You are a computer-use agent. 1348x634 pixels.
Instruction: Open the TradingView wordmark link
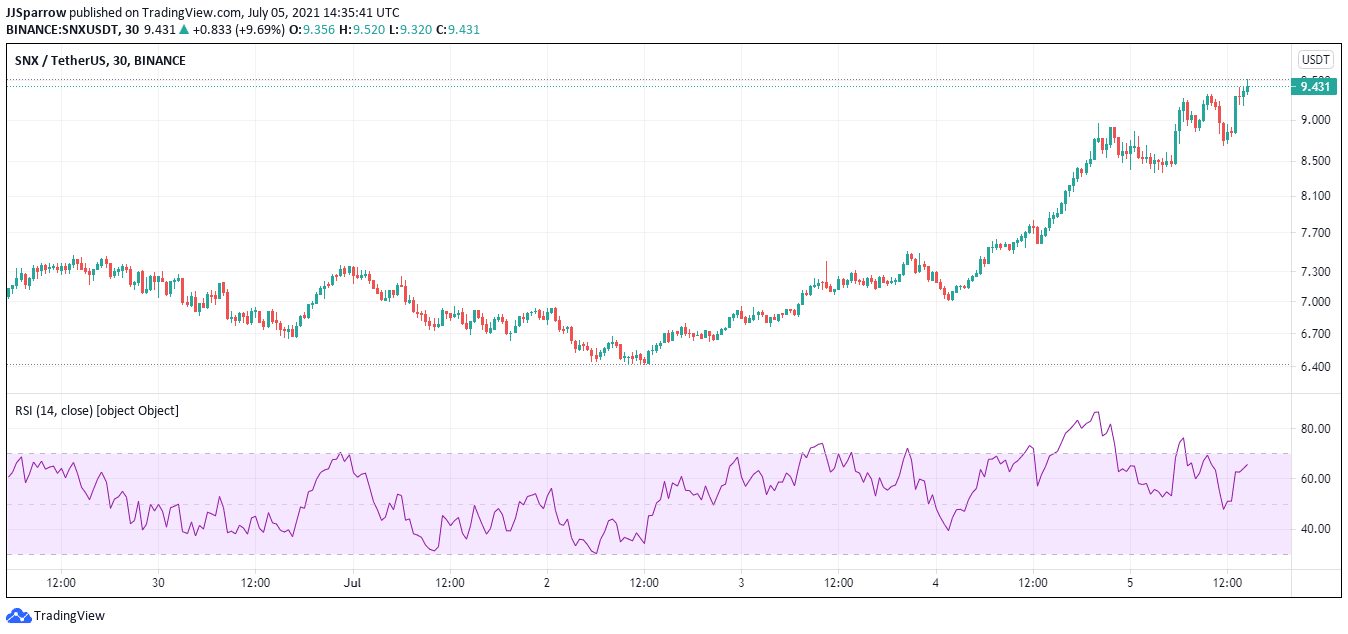click(69, 616)
